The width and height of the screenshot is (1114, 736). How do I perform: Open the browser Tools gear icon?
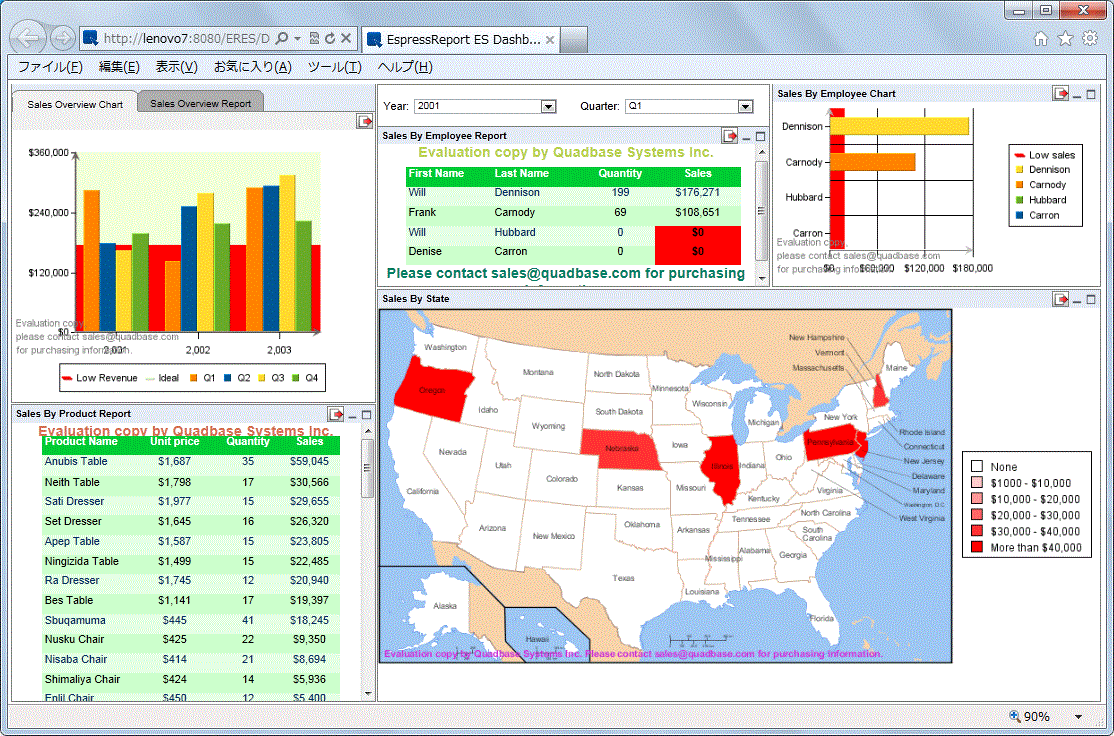pyautogui.click(x=1090, y=38)
